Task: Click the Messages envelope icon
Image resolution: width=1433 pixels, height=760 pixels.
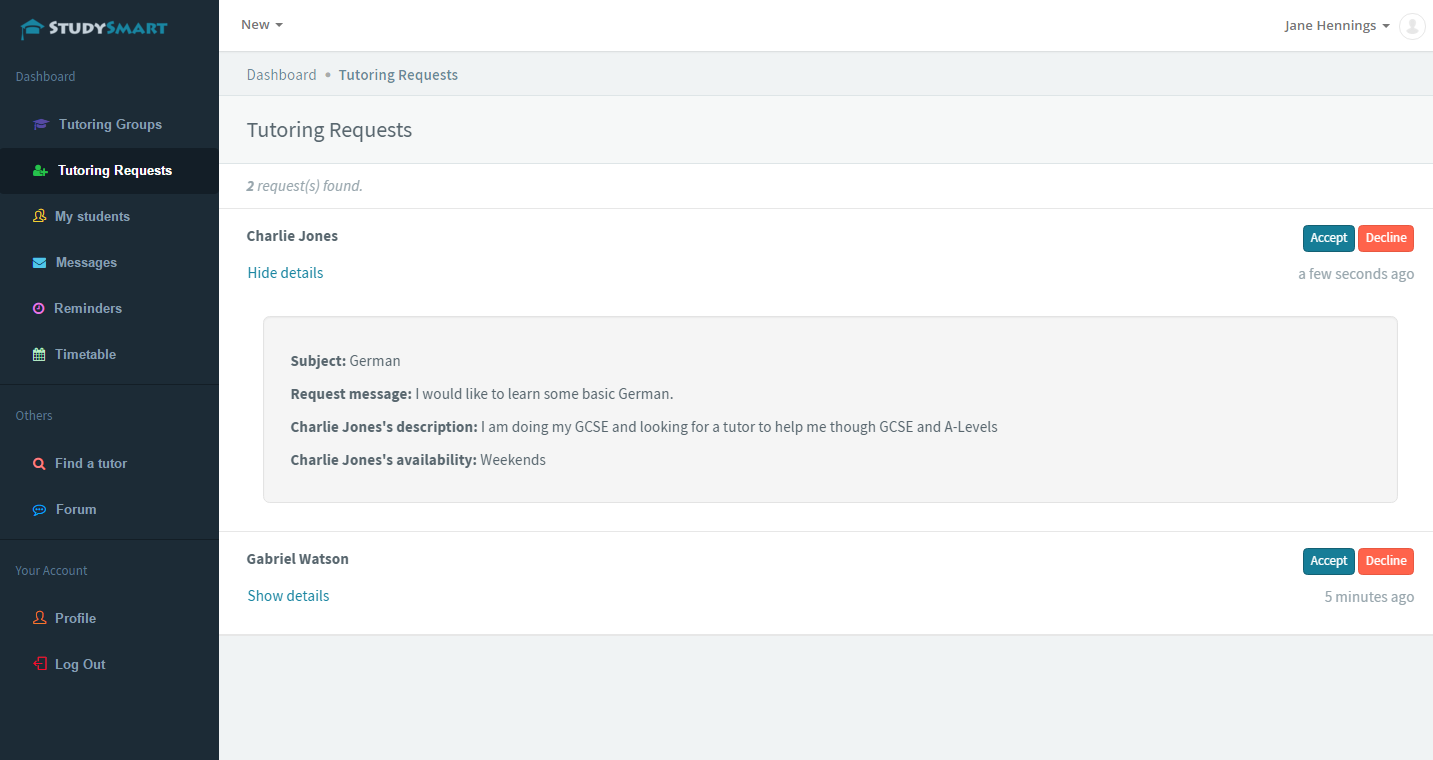Action: pyautogui.click(x=38, y=262)
